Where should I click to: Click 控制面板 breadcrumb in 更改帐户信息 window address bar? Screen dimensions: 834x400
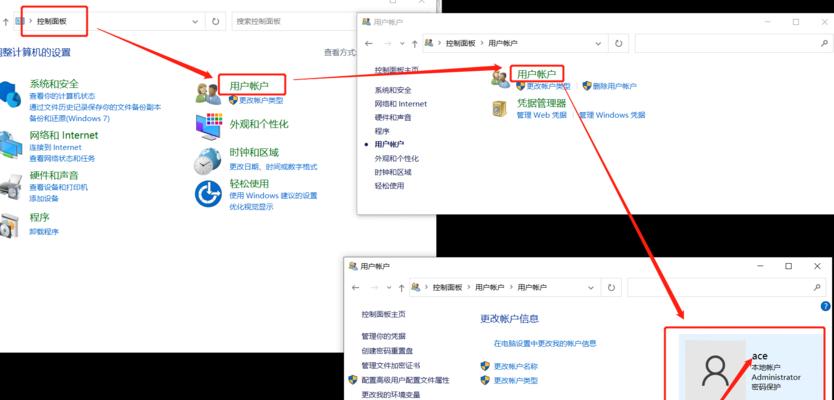coord(448,287)
